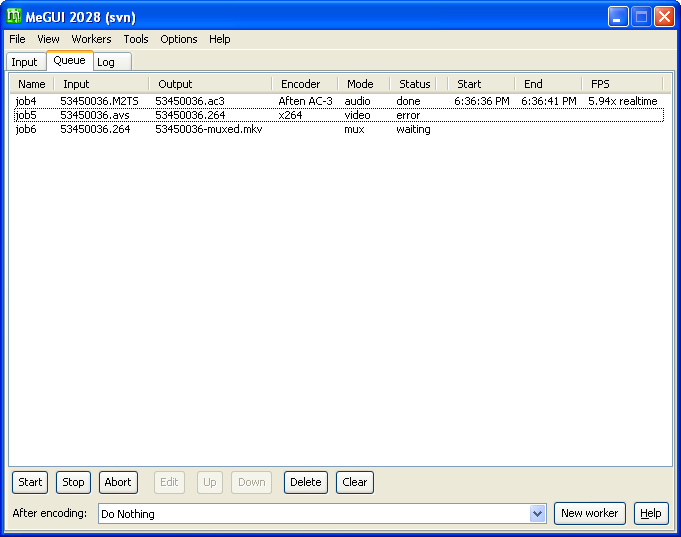Open the Help menu
This screenshot has width=681, height=537.
click(x=219, y=39)
